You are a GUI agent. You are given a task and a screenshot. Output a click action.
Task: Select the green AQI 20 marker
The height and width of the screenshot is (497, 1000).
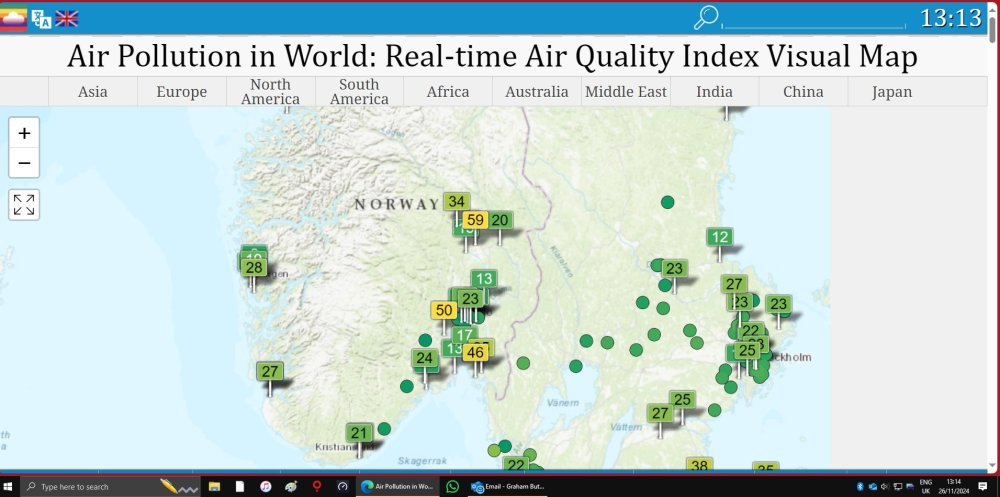(500, 221)
